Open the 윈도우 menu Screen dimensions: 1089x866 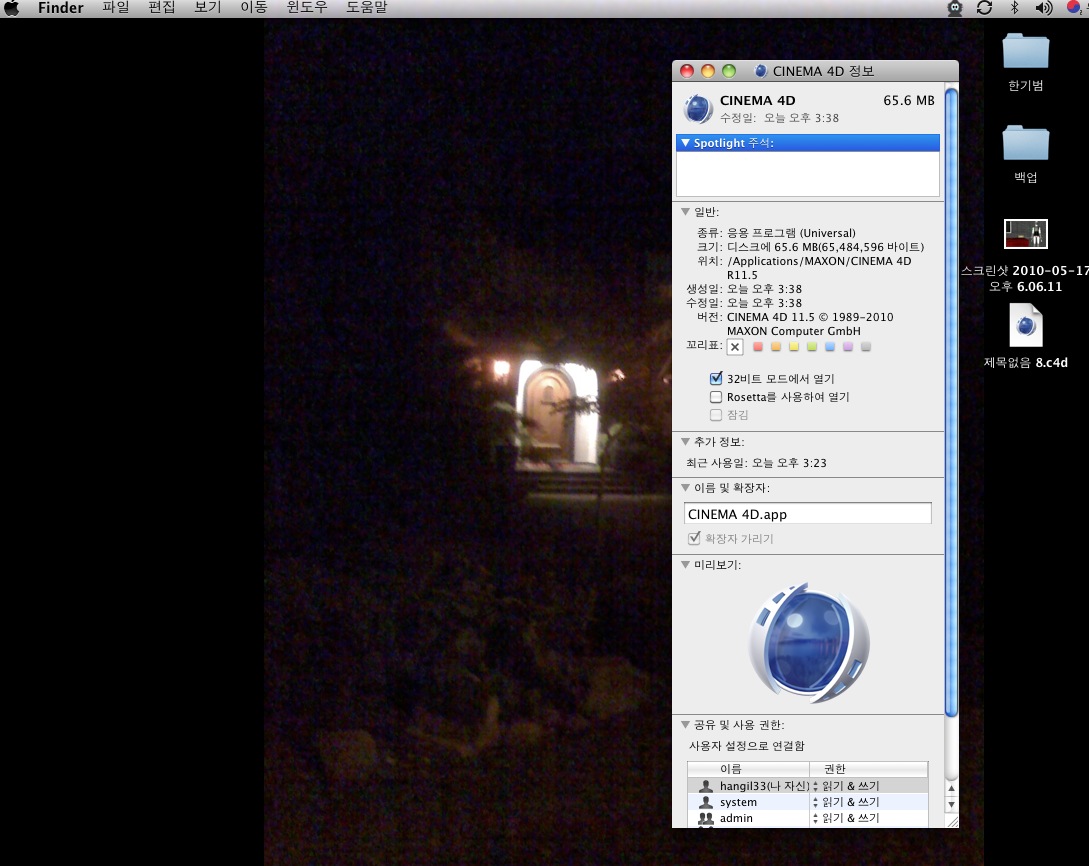click(306, 8)
